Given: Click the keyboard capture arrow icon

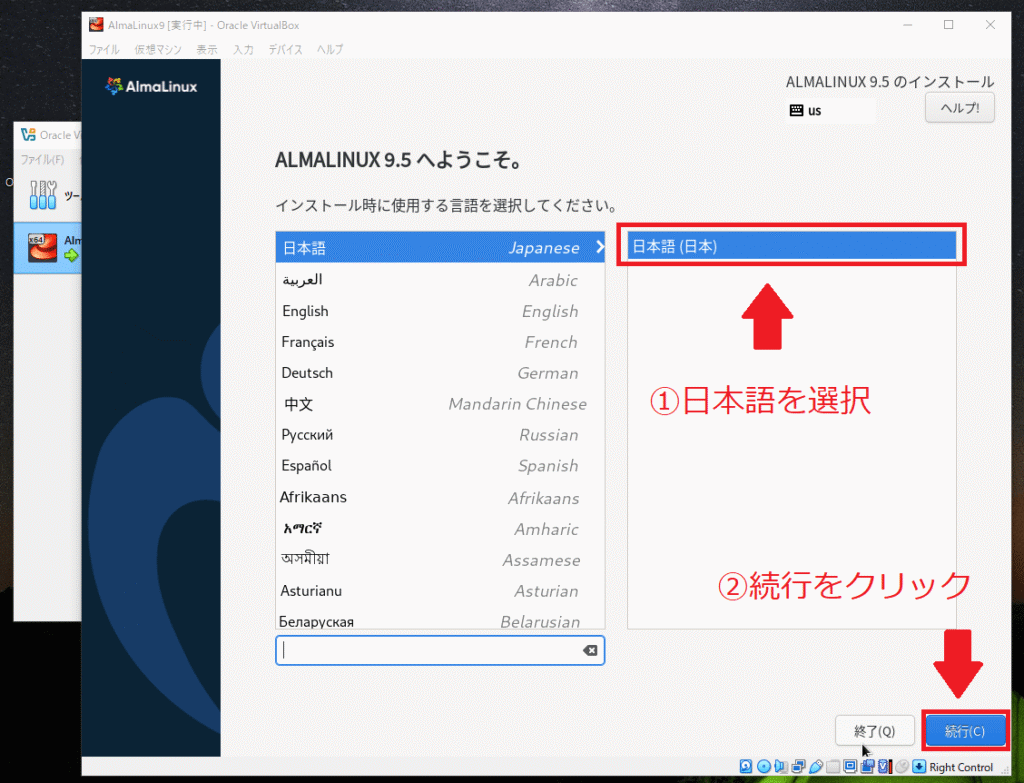Looking at the screenshot, I should [919, 766].
